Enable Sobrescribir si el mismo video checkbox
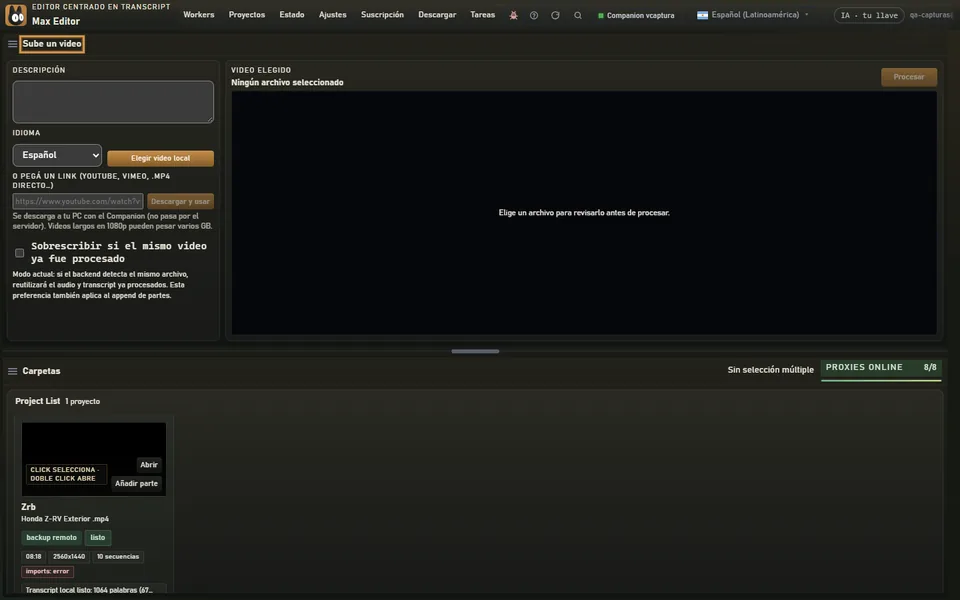This screenshot has height=600, width=960. pos(20,253)
